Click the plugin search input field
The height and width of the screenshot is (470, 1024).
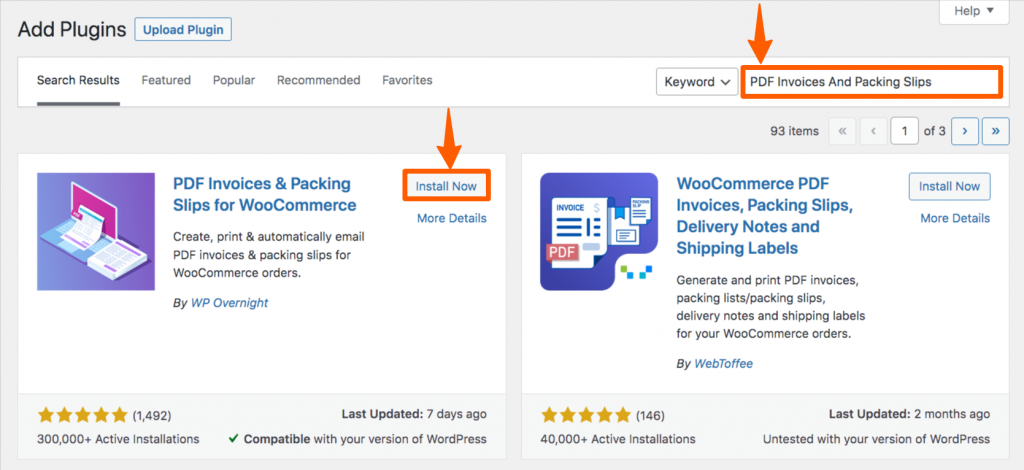tap(871, 82)
